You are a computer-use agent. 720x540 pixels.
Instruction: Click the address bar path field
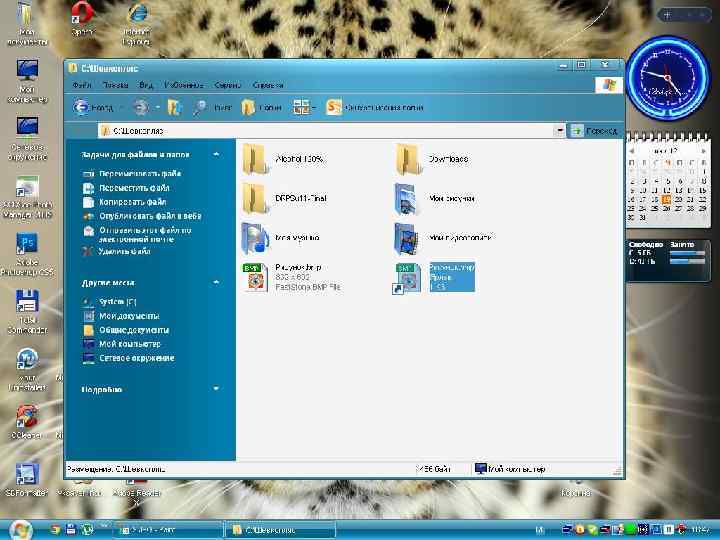pos(326,131)
